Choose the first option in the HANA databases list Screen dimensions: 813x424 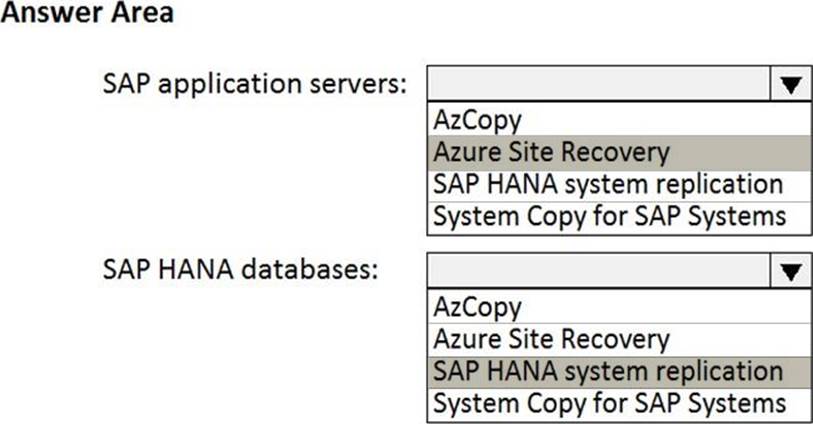click(478, 307)
